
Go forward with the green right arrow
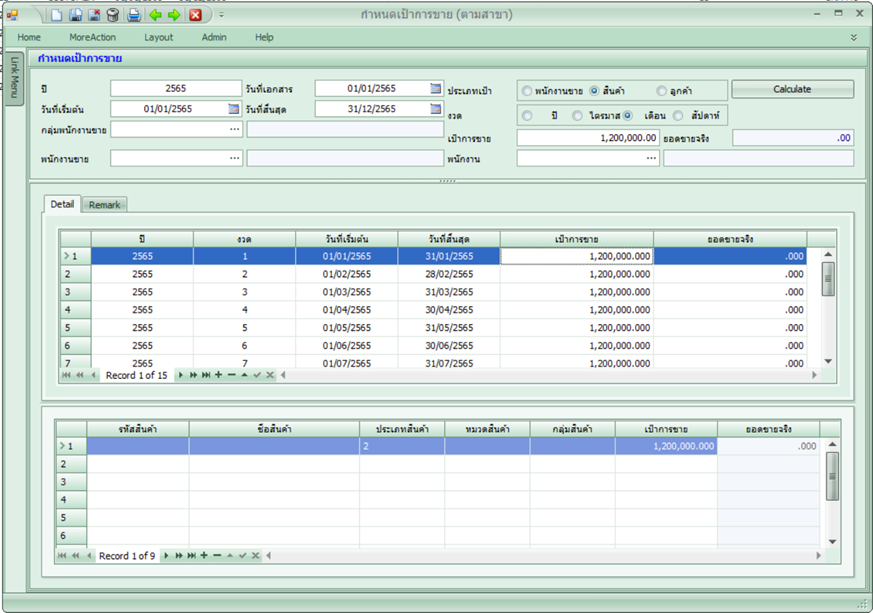pyautogui.click(x=174, y=15)
